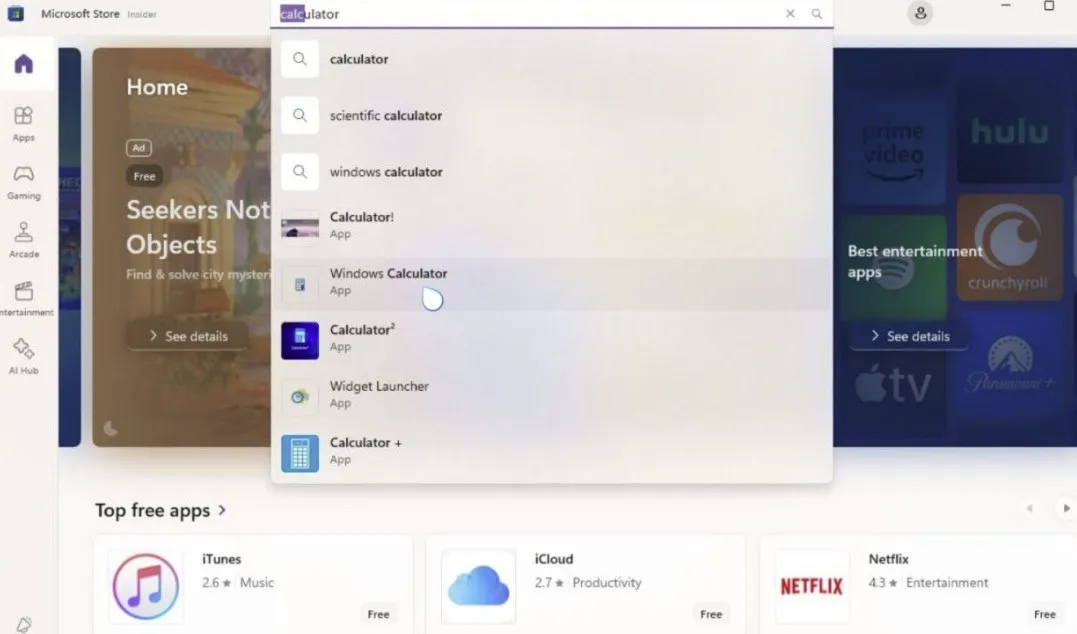This screenshot has width=1077, height=634.
Task: Open the Windows Calculator app result
Action: (x=552, y=282)
